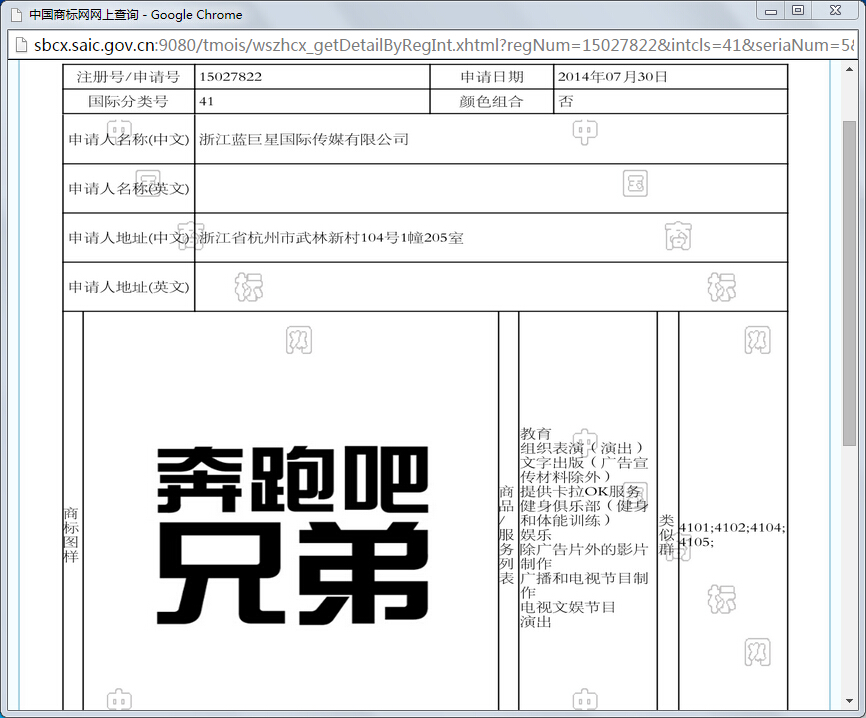Click the 申请人地址(英文) label

pos(129,287)
